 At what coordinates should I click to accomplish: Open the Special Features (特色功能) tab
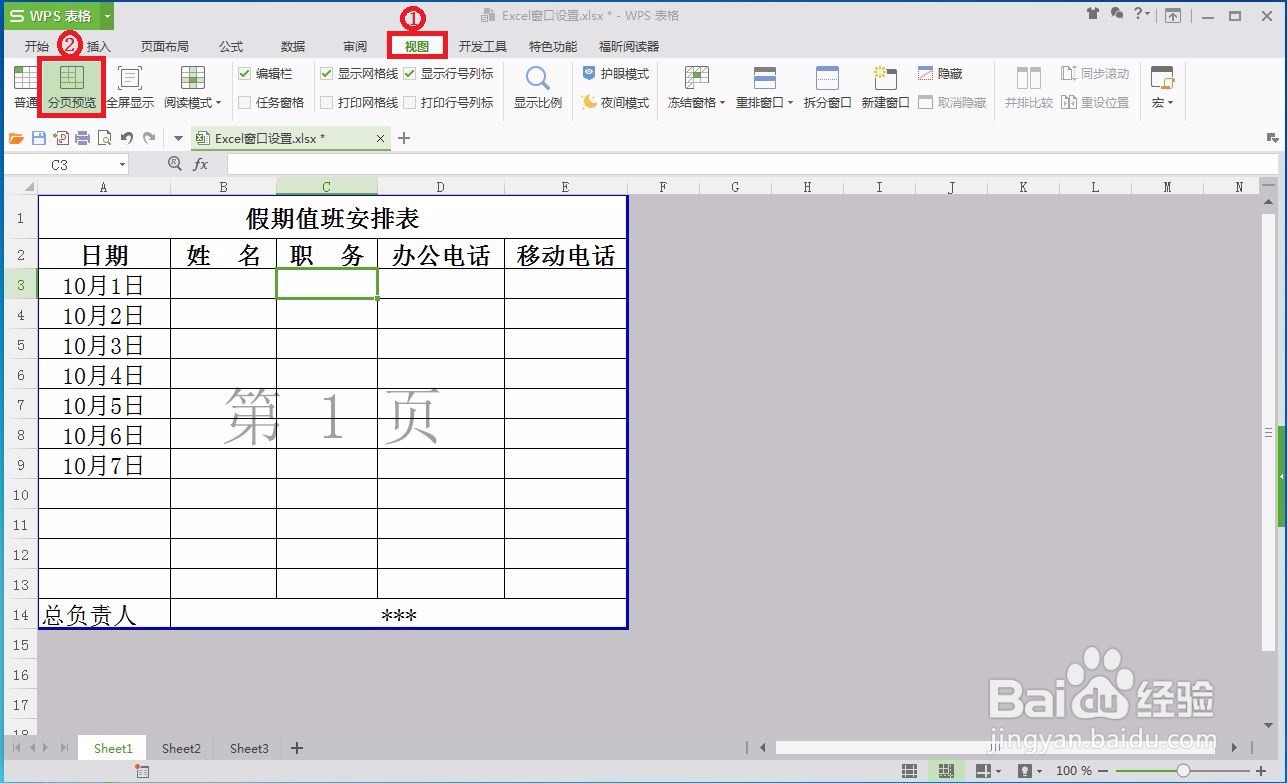pos(553,47)
